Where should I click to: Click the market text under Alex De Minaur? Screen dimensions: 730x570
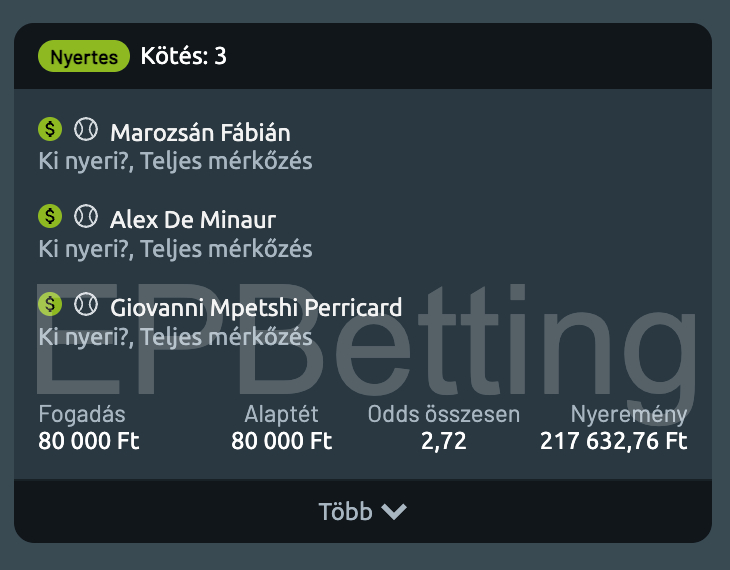point(175,248)
